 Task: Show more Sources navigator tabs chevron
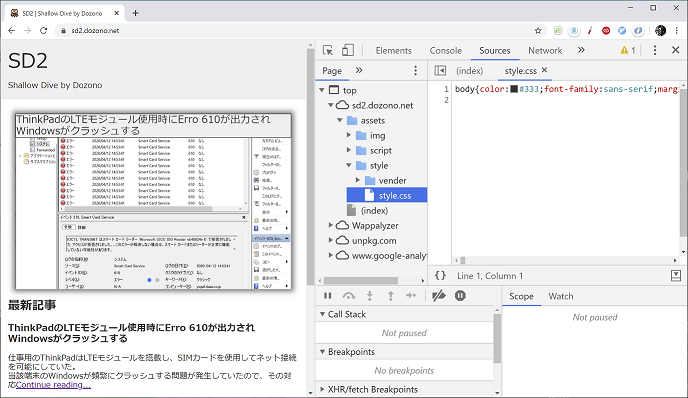coord(359,70)
